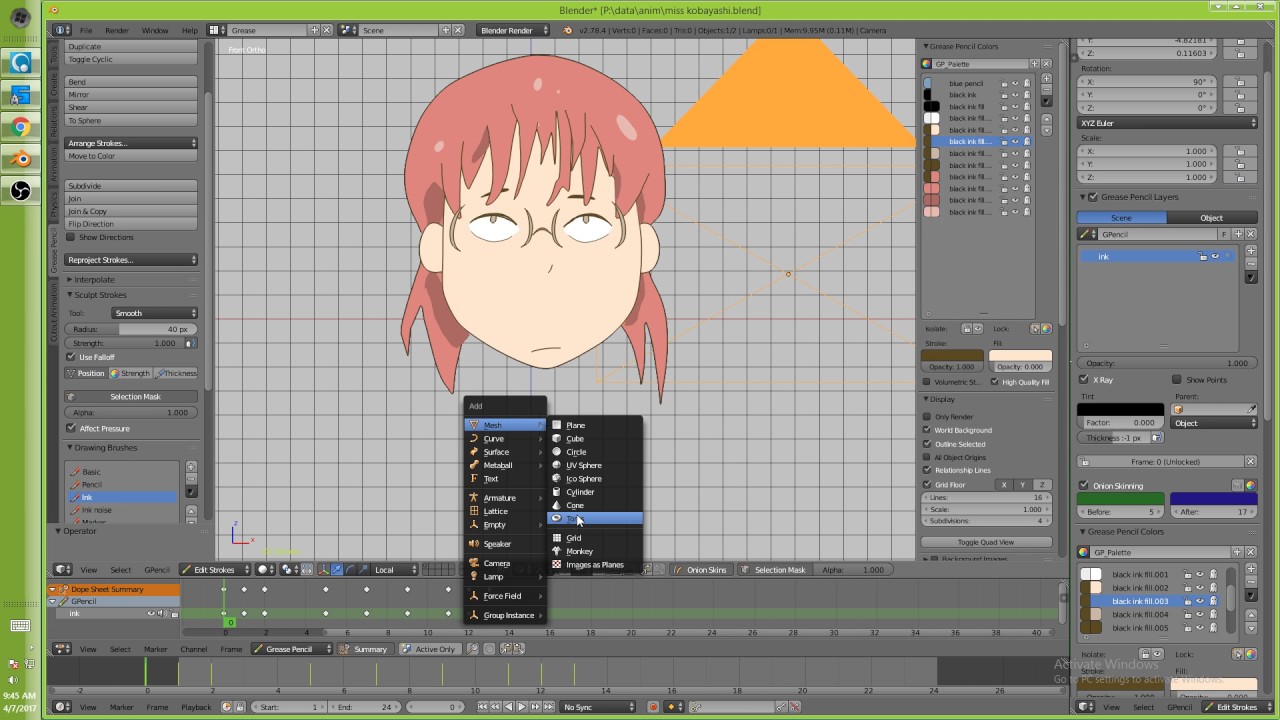Select Camera from the Add menu
The height and width of the screenshot is (720, 1280).
[x=506, y=563]
